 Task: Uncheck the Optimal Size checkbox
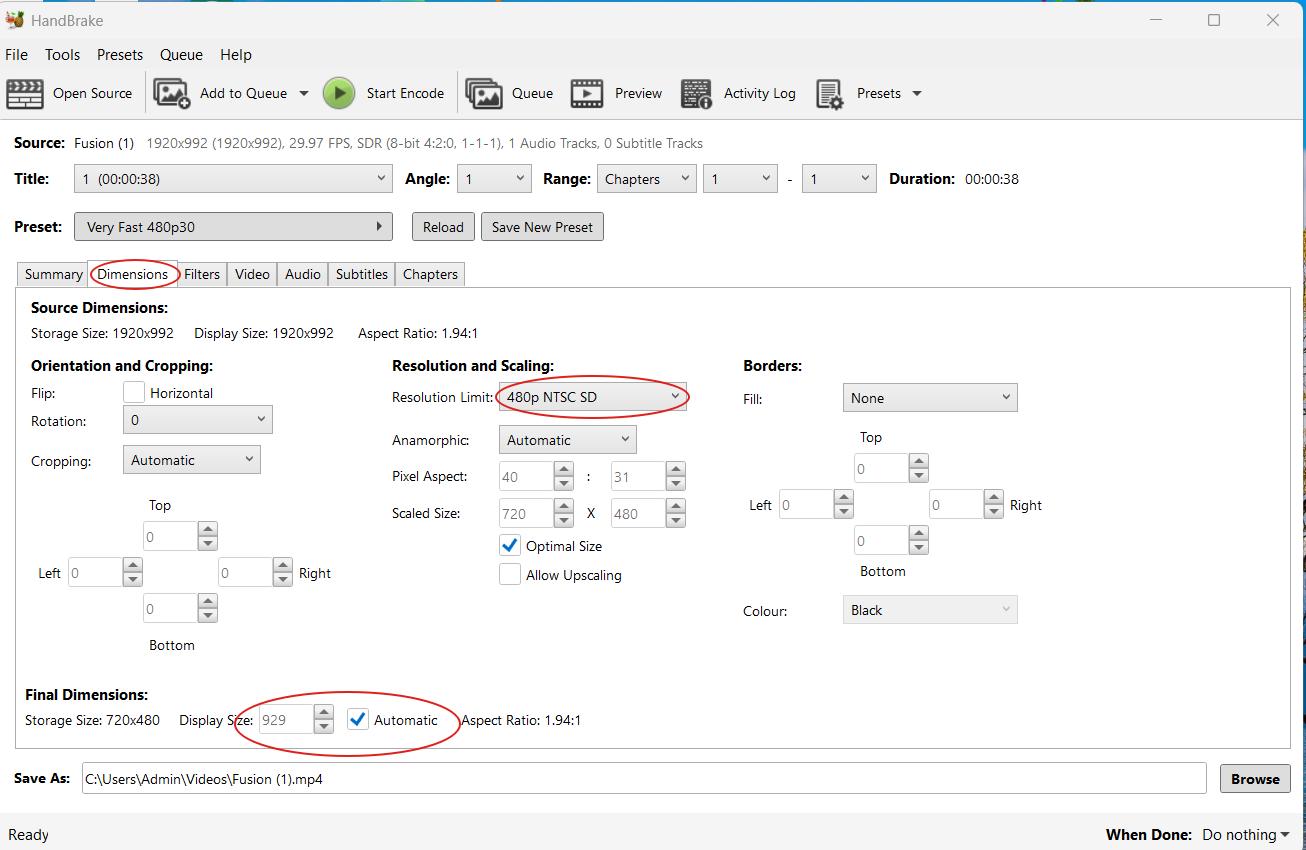click(510, 546)
